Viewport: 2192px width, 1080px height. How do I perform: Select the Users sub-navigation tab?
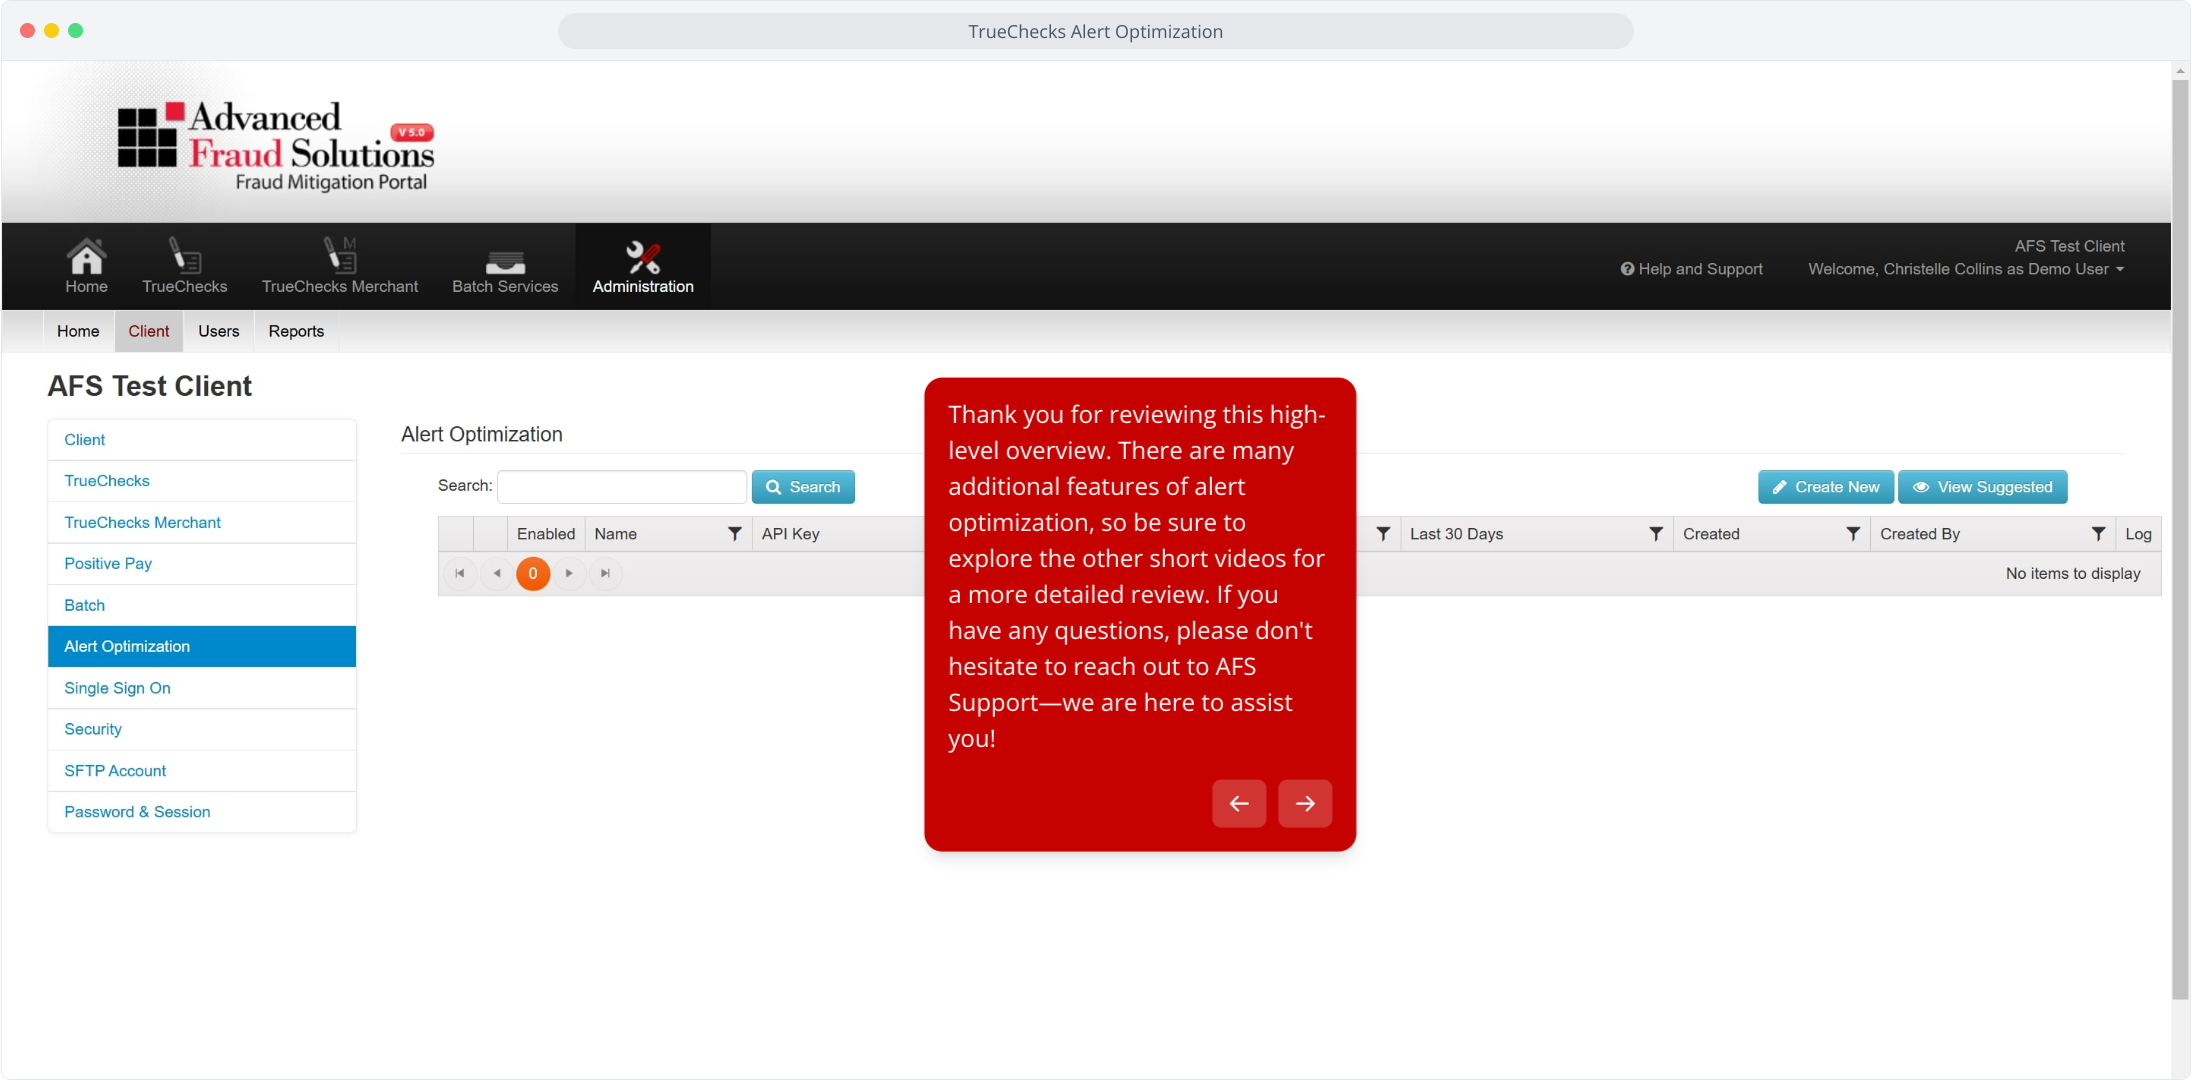coord(218,331)
